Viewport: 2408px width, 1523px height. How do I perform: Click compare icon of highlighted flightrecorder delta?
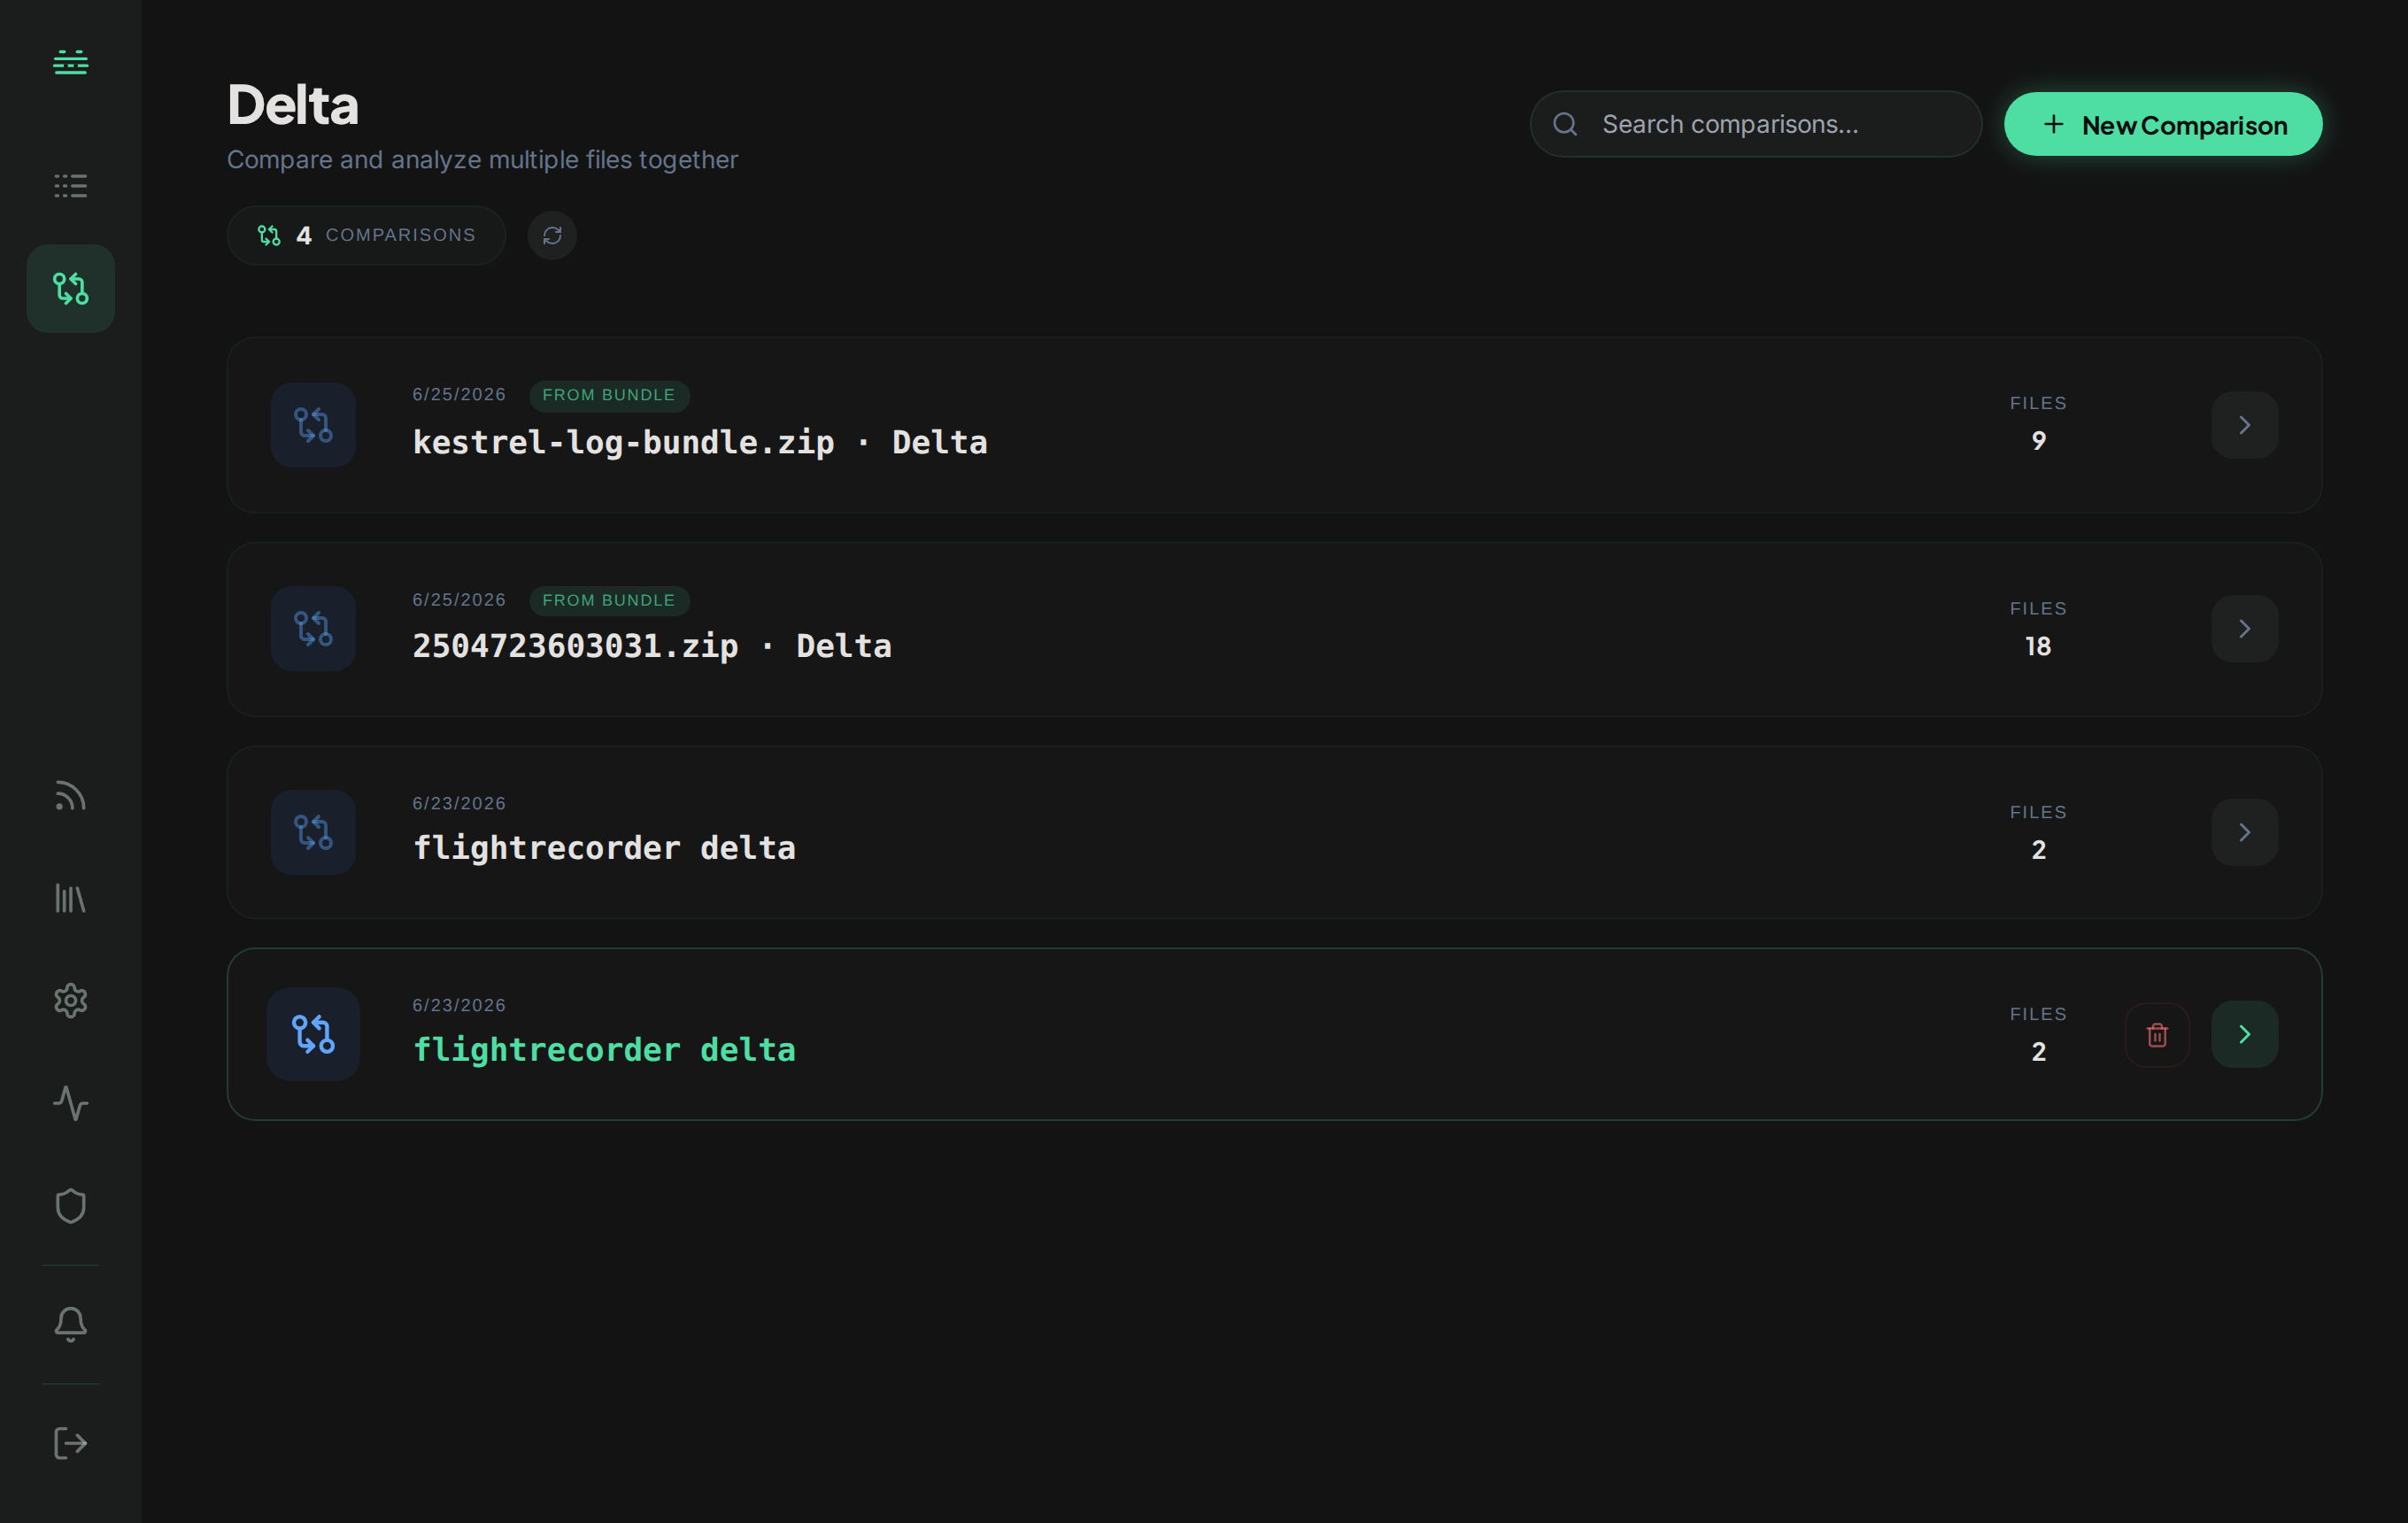(x=313, y=1034)
